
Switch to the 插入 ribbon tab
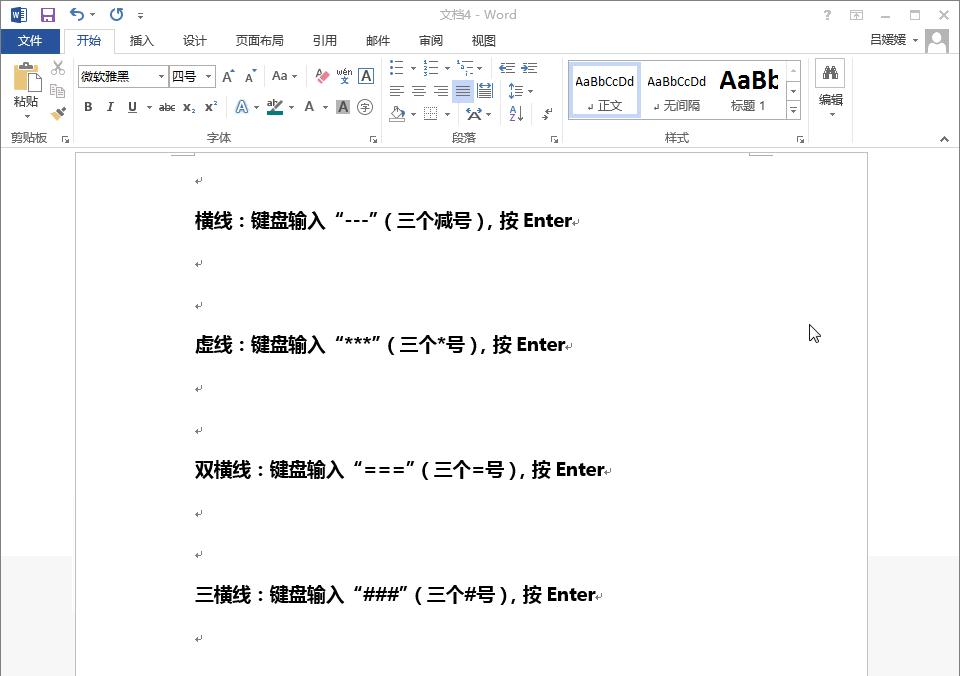point(142,41)
